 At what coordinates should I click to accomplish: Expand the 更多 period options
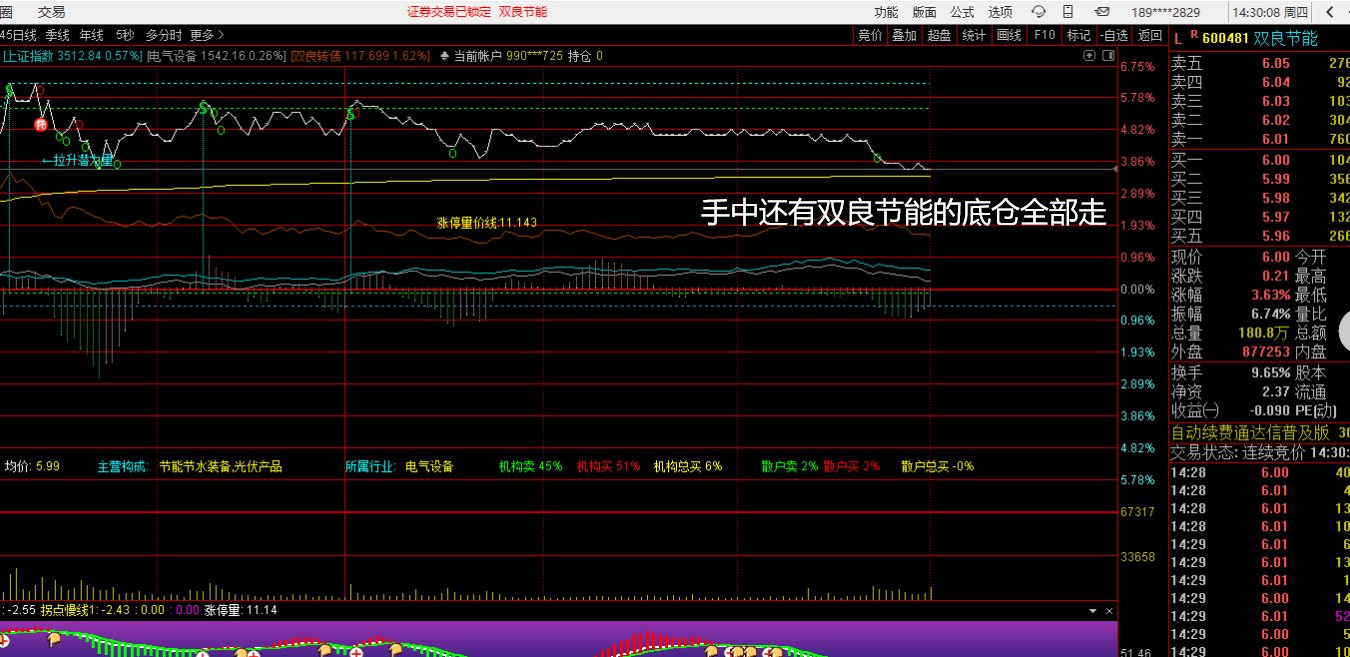[207, 35]
